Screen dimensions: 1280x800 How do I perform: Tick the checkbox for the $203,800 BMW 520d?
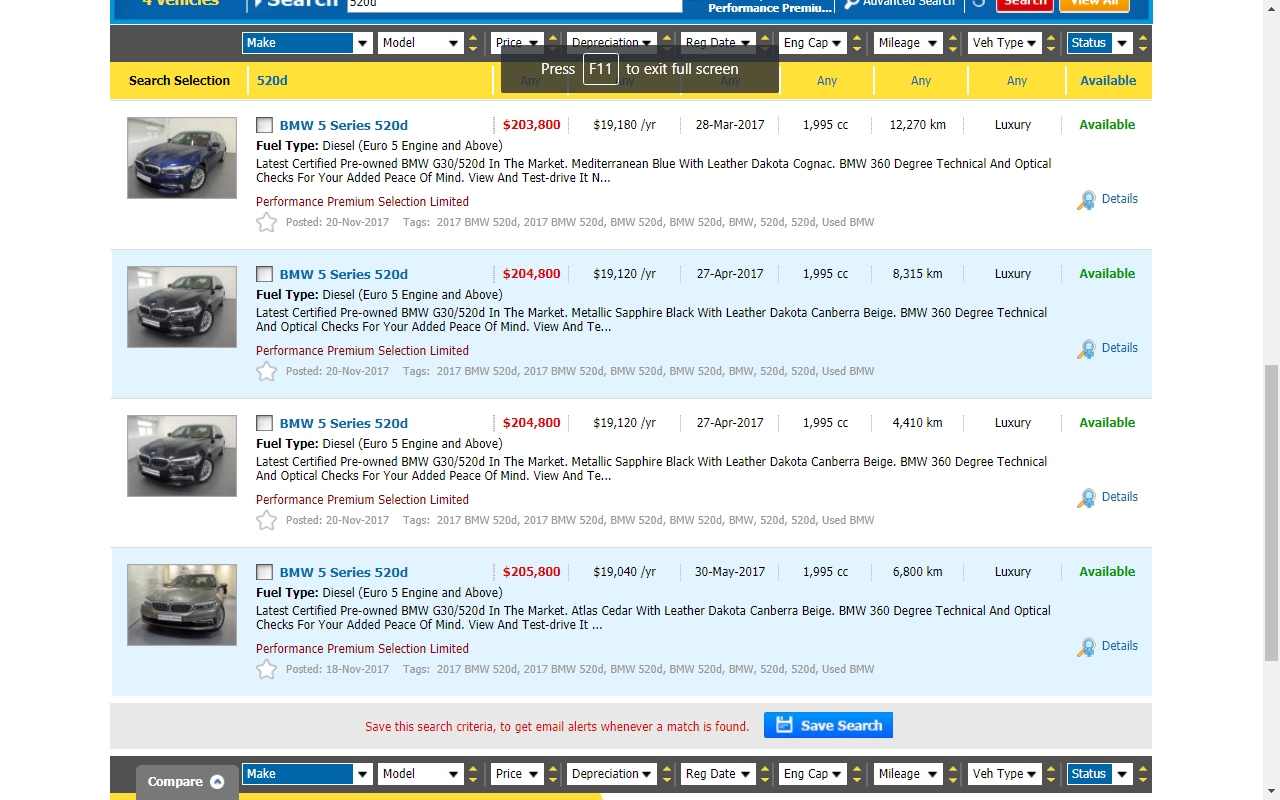(264, 125)
